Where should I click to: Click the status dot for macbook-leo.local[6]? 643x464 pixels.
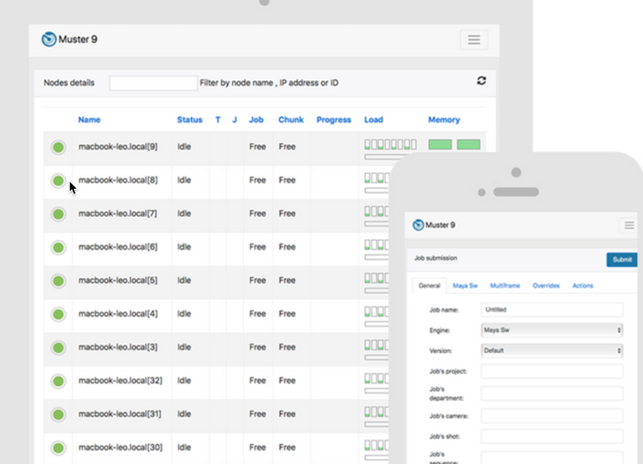(58, 247)
